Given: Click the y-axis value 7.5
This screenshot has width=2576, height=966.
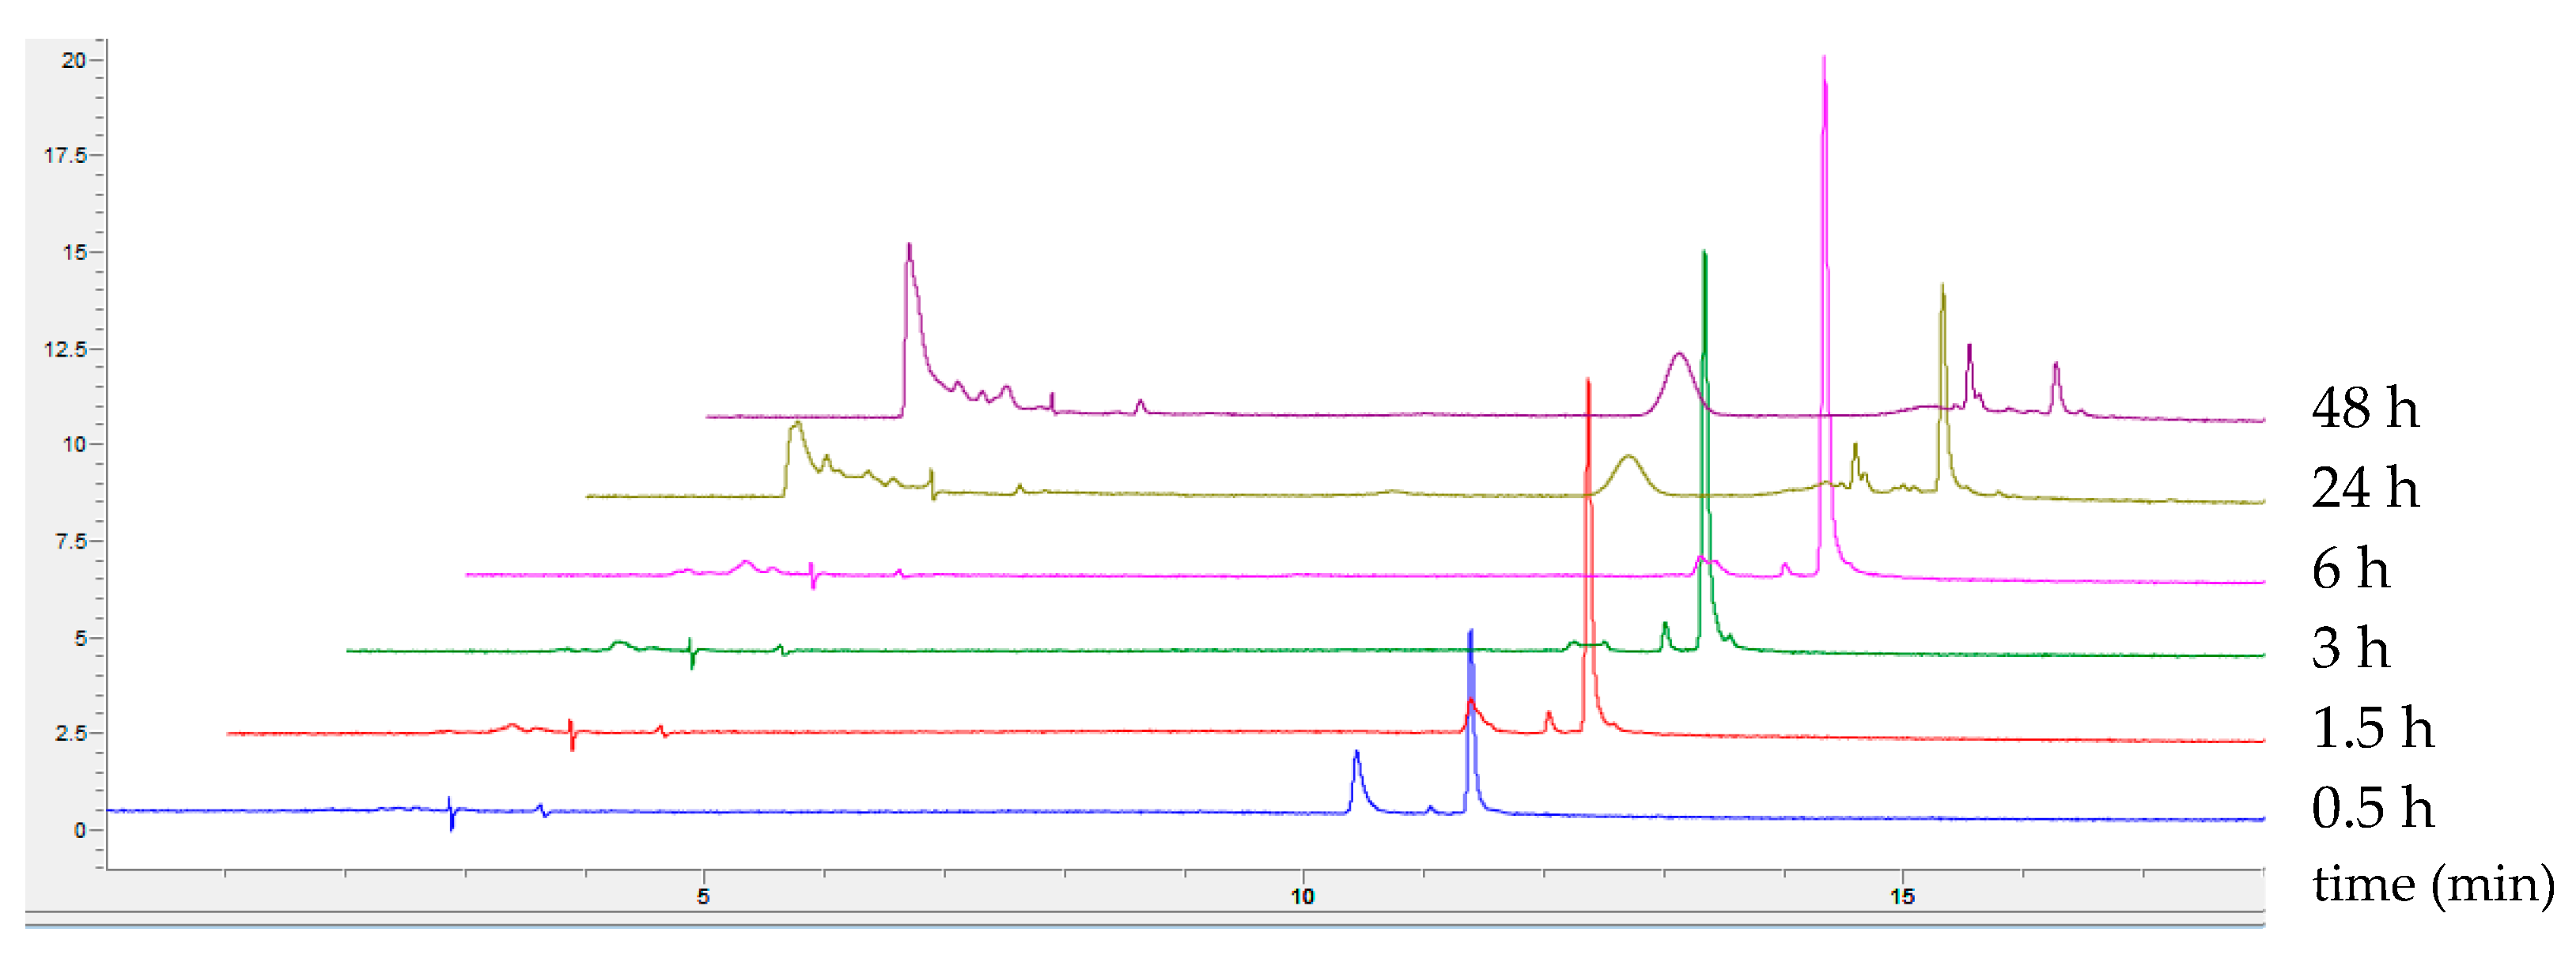Looking at the screenshot, I should (x=71, y=541).
